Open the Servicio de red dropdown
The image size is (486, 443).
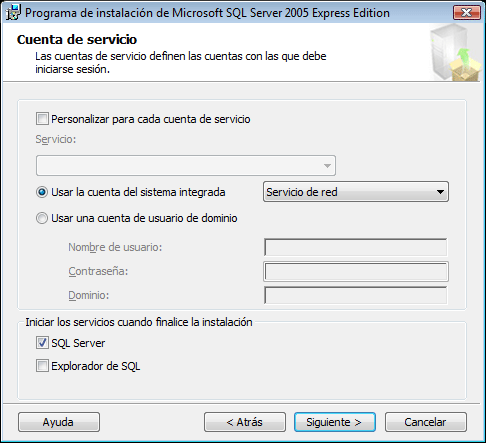pos(356,192)
